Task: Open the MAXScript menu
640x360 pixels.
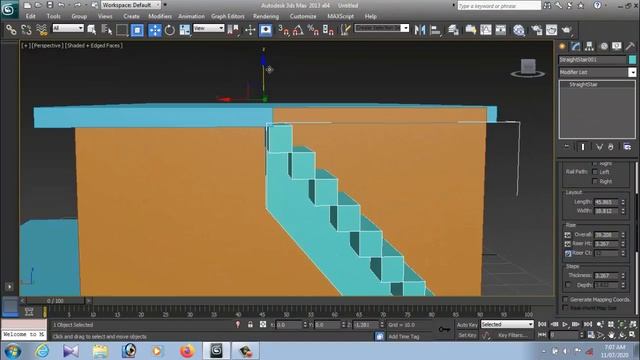Action: tap(340, 16)
